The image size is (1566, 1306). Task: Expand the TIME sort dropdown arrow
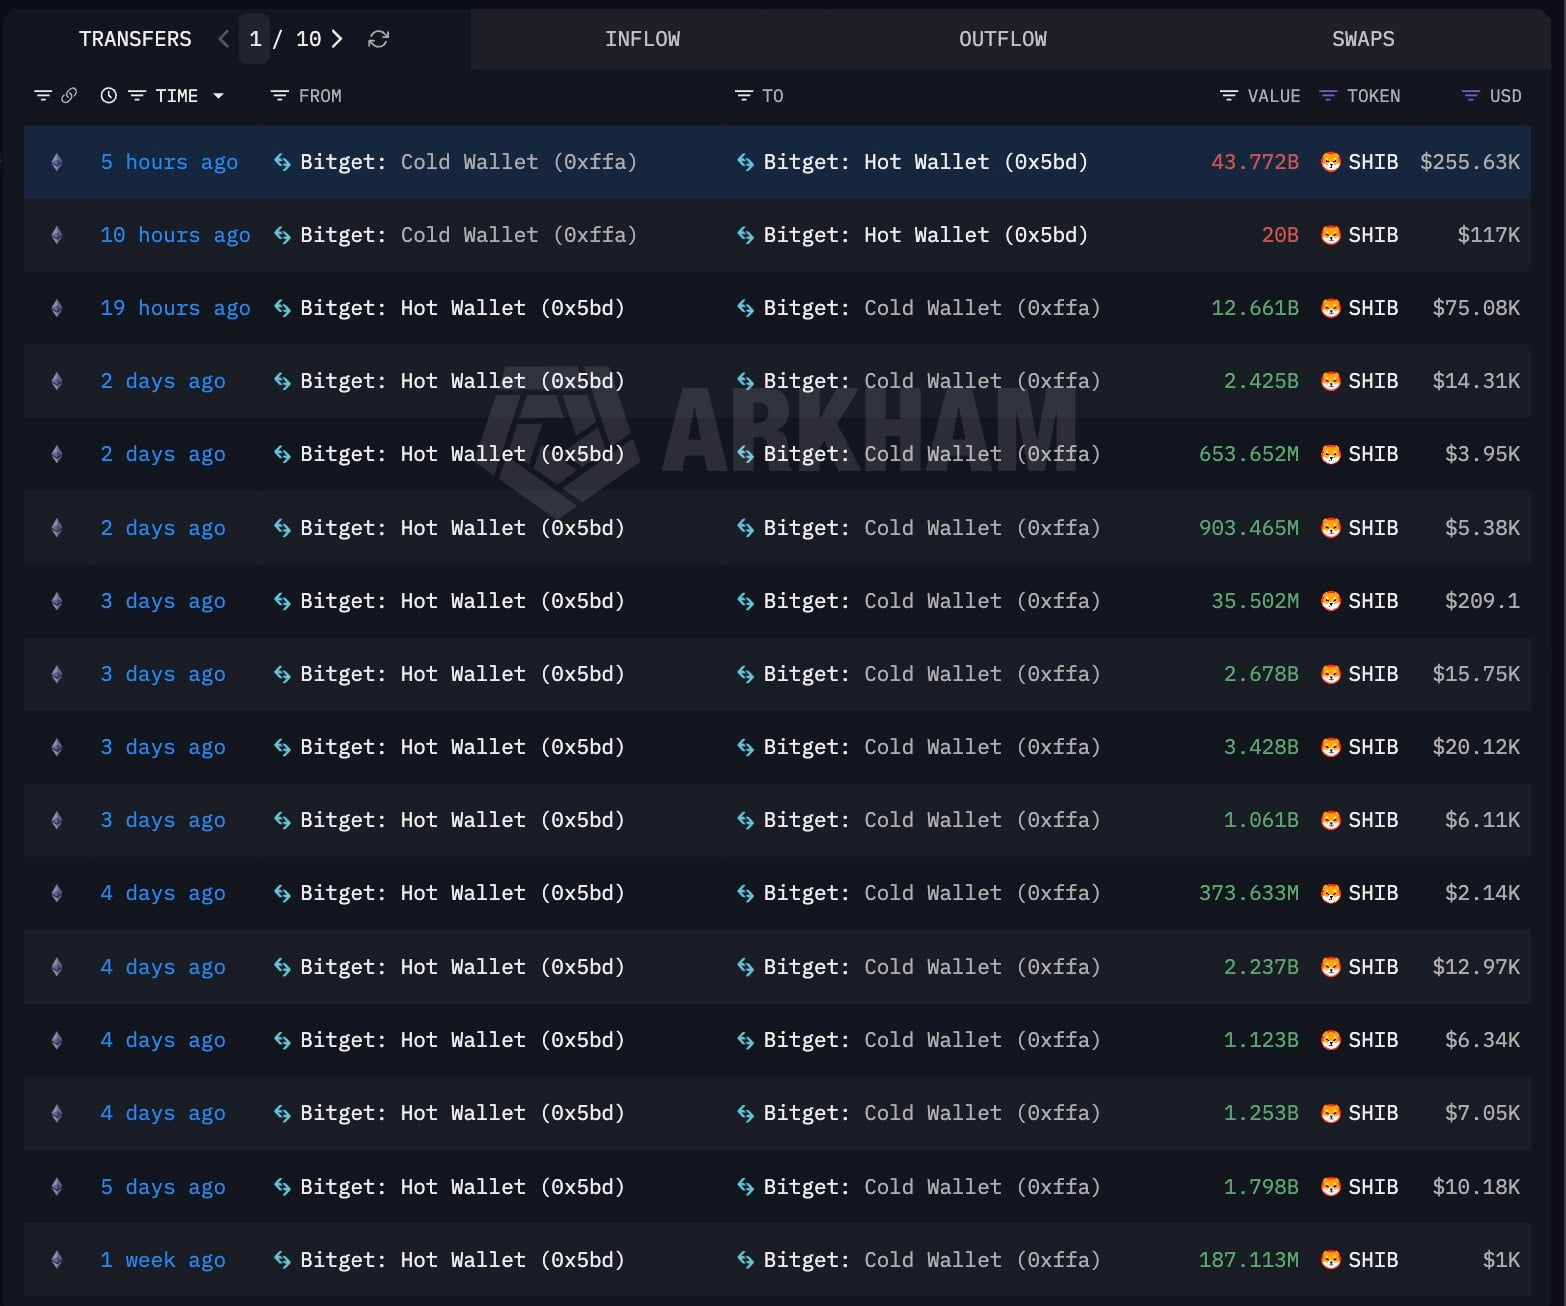(218, 96)
